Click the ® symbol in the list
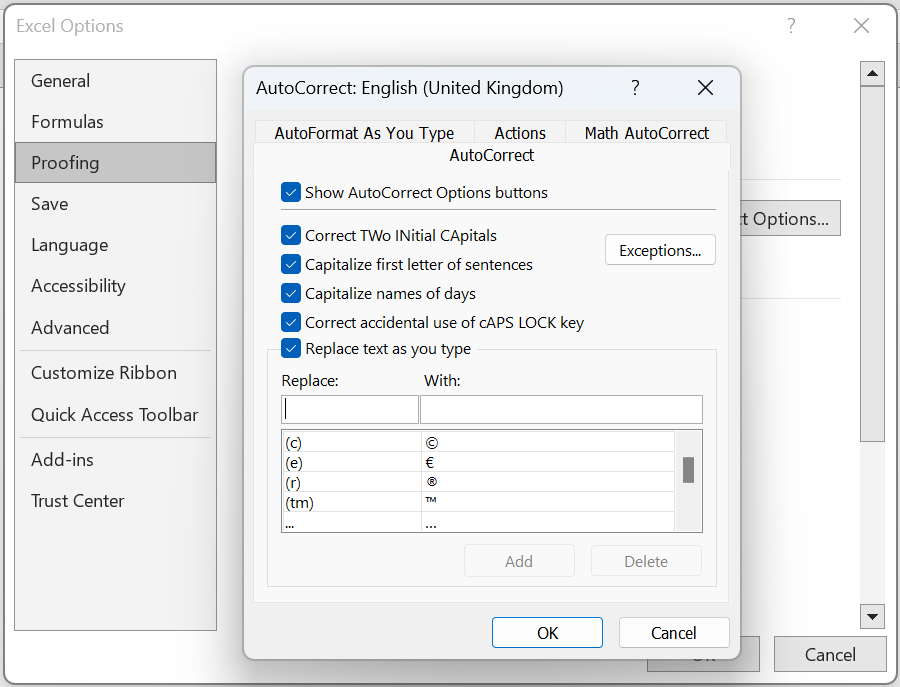This screenshot has width=900, height=687. tap(432, 482)
